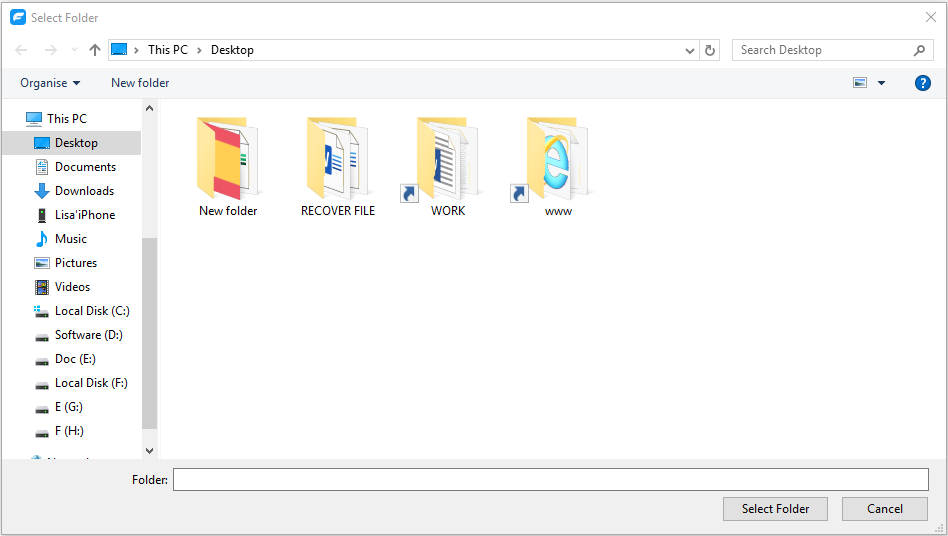The image size is (948, 536).
Task: Click the search magnifier icon
Action: point(919,50)
